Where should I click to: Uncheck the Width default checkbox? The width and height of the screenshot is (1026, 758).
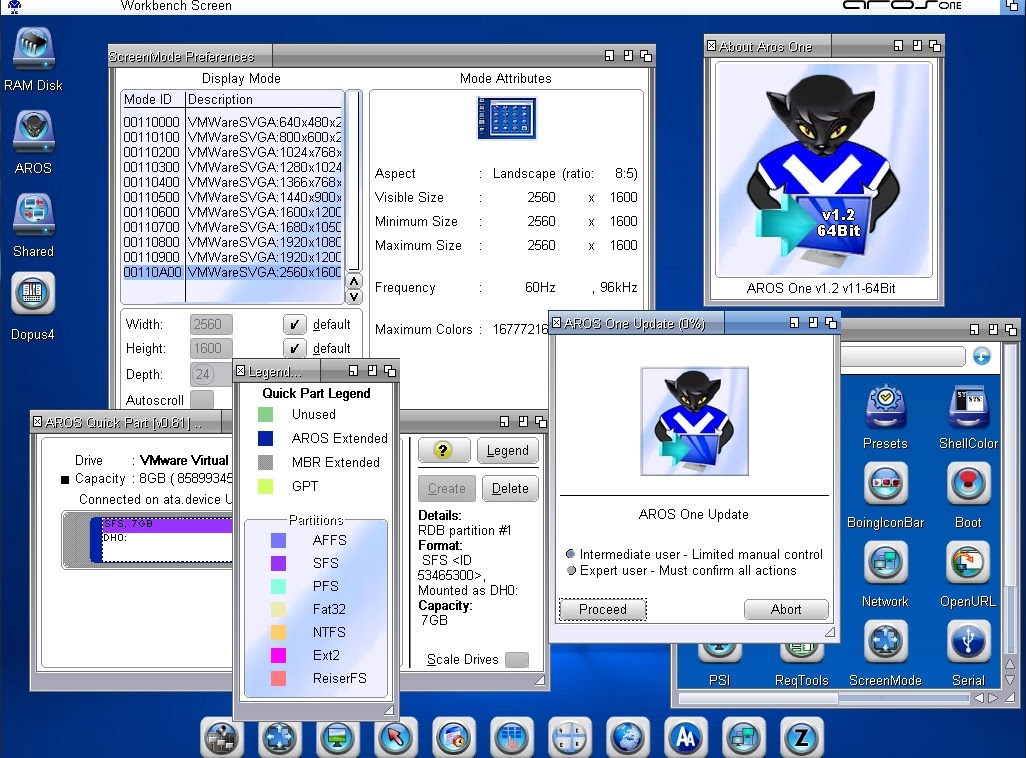pos(294,324)
